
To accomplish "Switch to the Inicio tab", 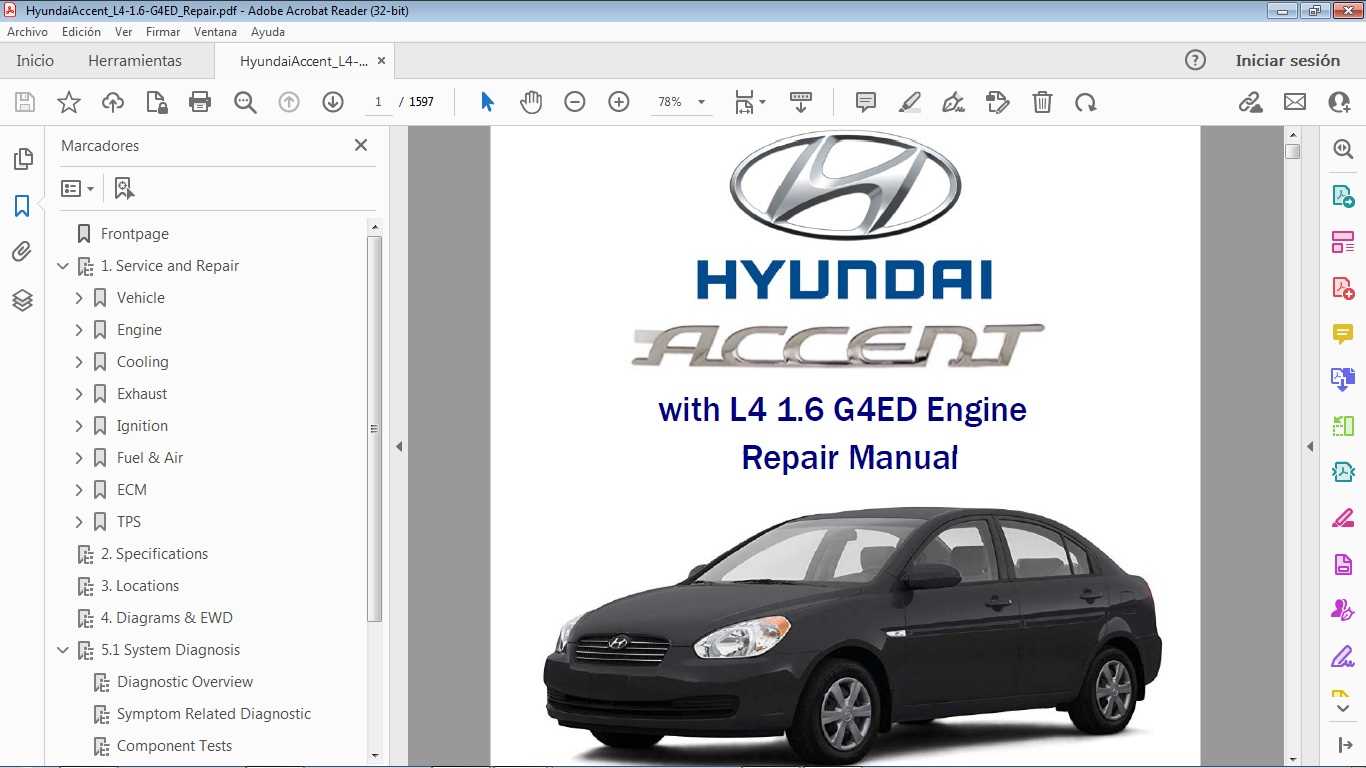I will pyautogui.click(x=35, y=60).
